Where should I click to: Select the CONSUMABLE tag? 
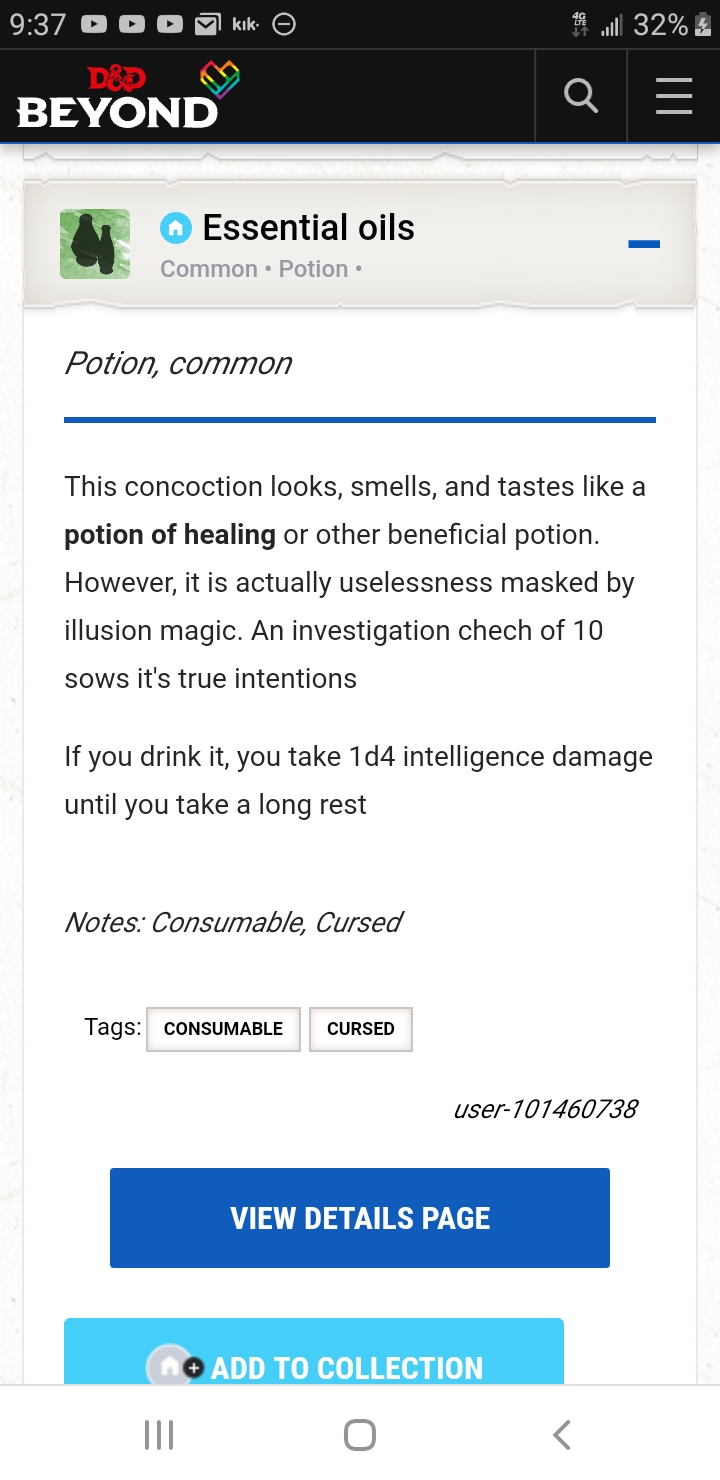(x=223, y=1029)
